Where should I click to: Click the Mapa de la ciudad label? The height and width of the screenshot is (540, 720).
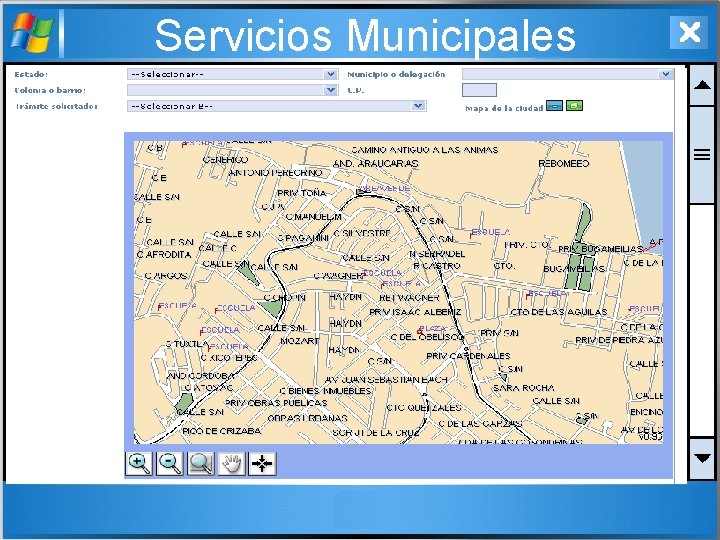click(504, 108)
